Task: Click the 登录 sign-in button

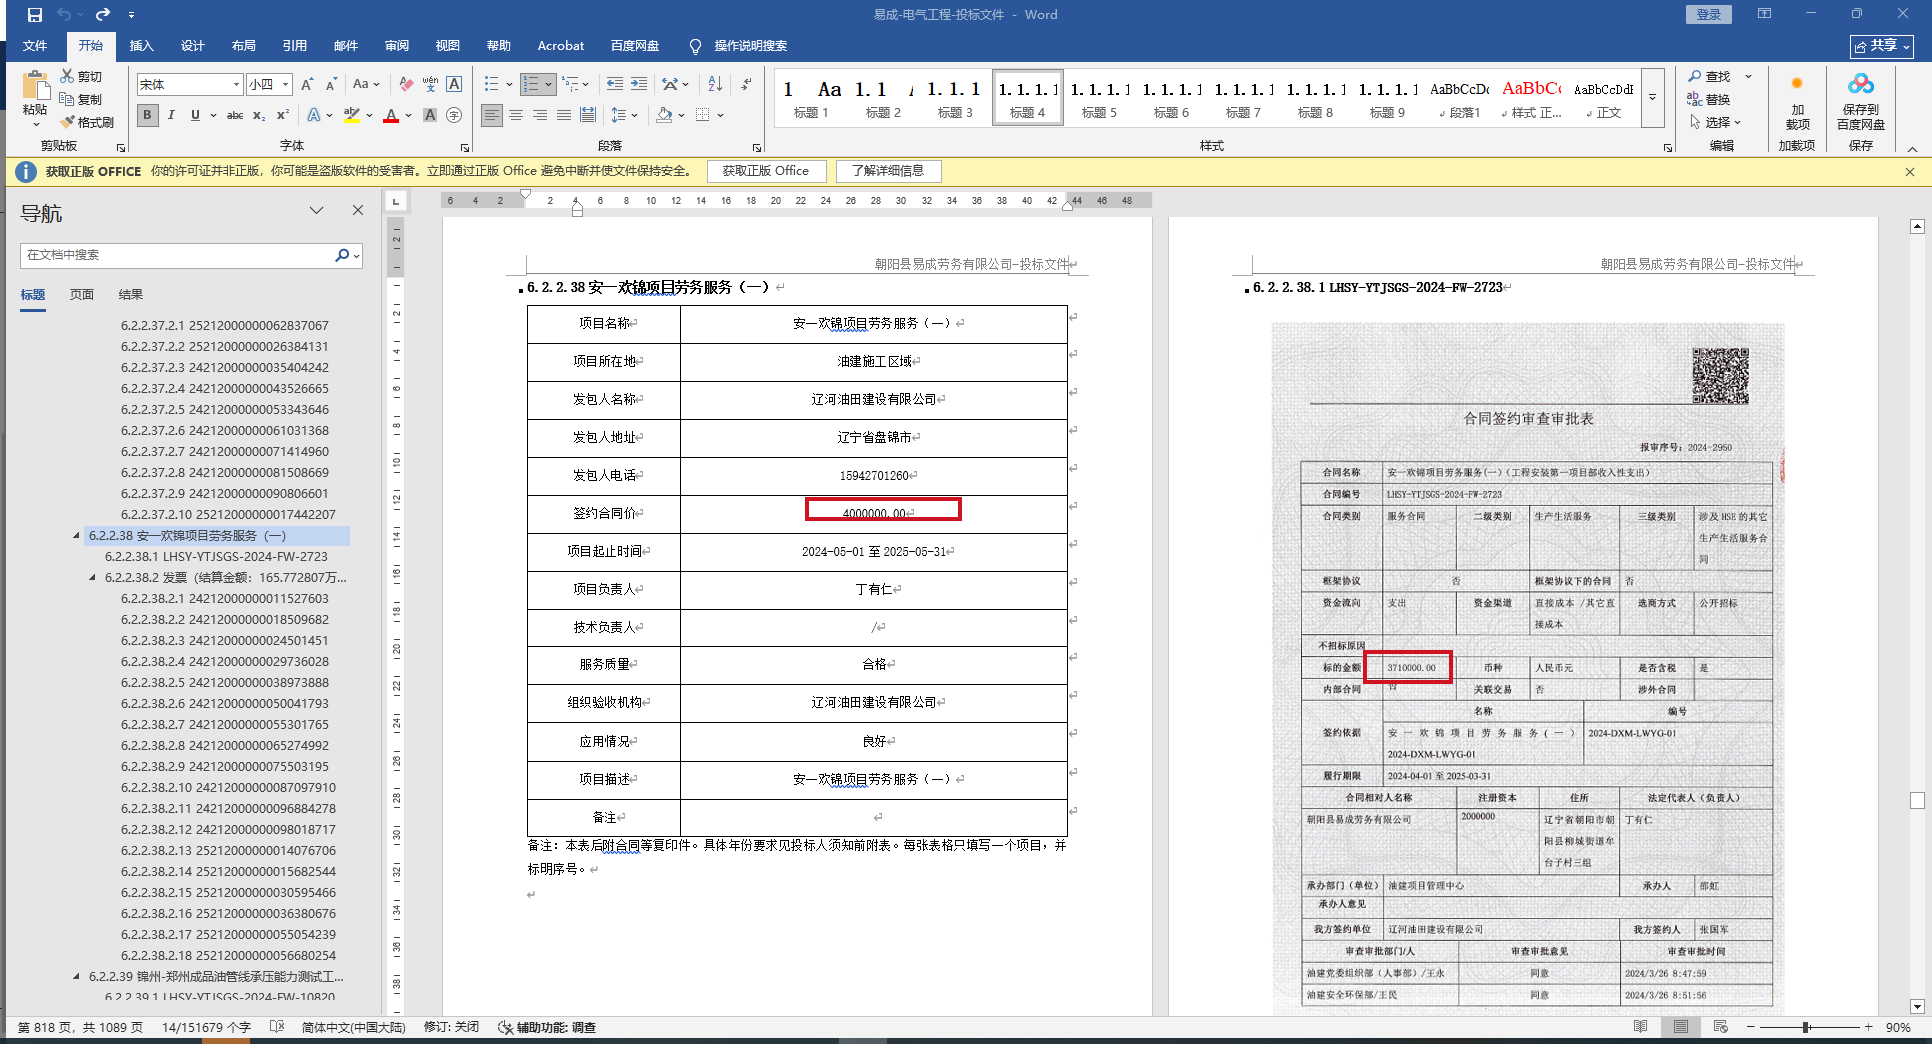Action: (x=1709, y=15)
